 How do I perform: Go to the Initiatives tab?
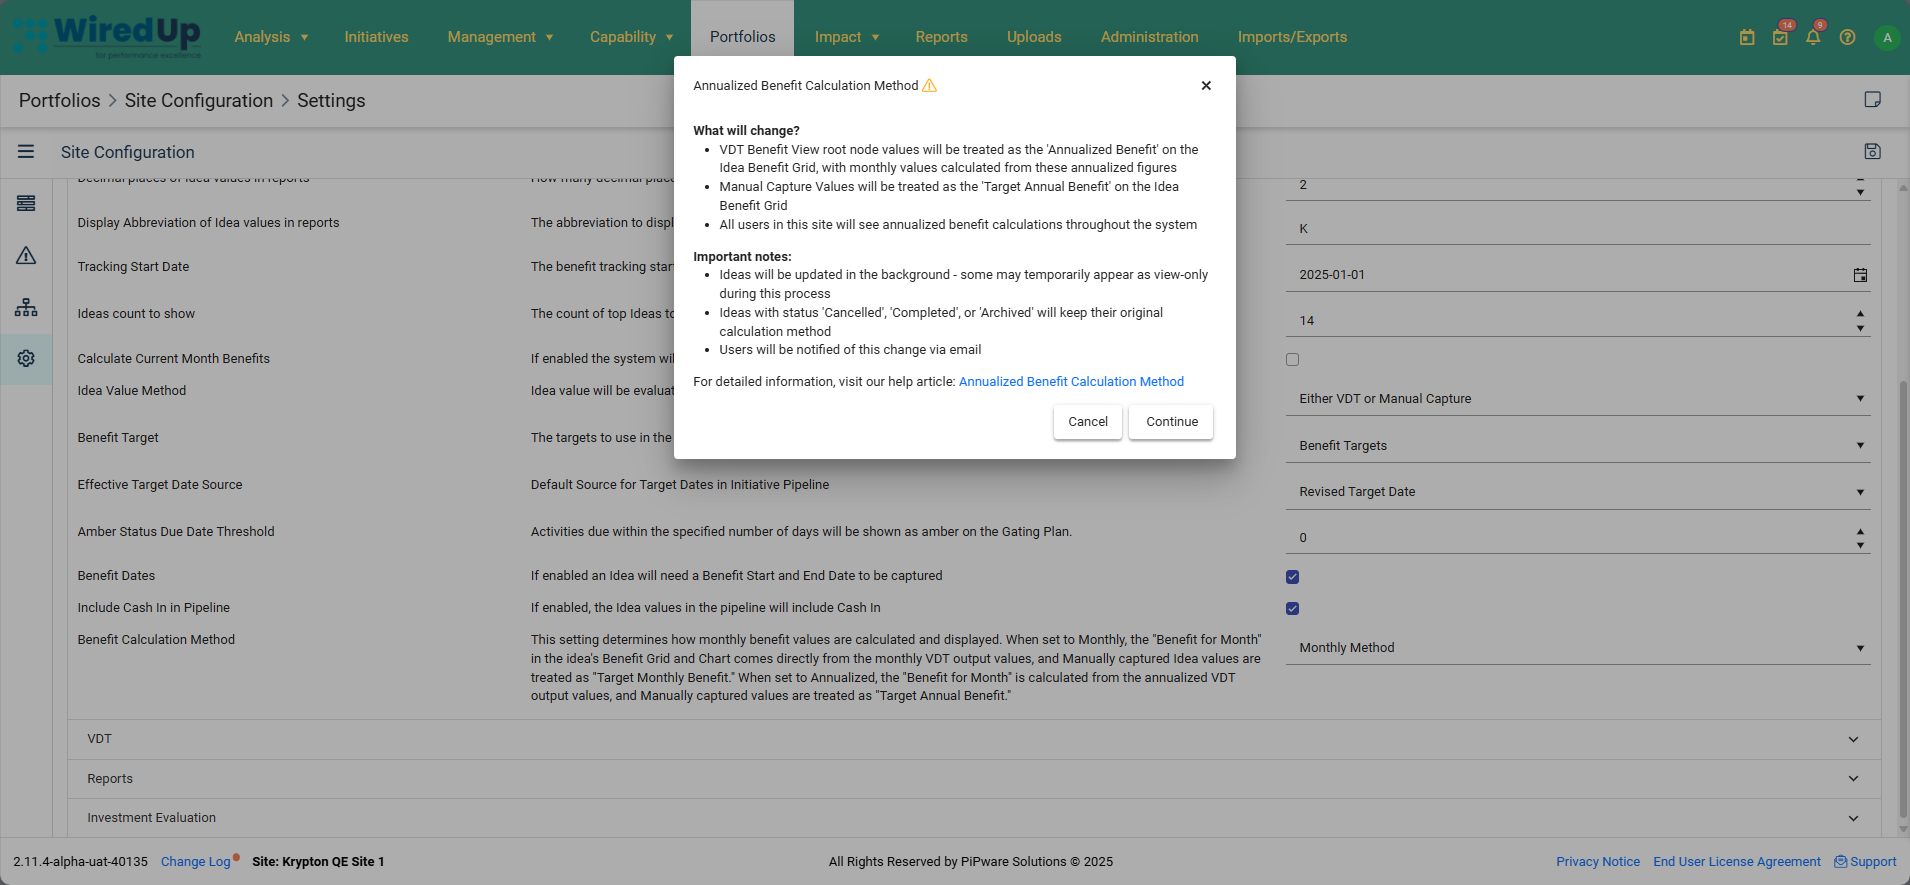coord(376,37)
